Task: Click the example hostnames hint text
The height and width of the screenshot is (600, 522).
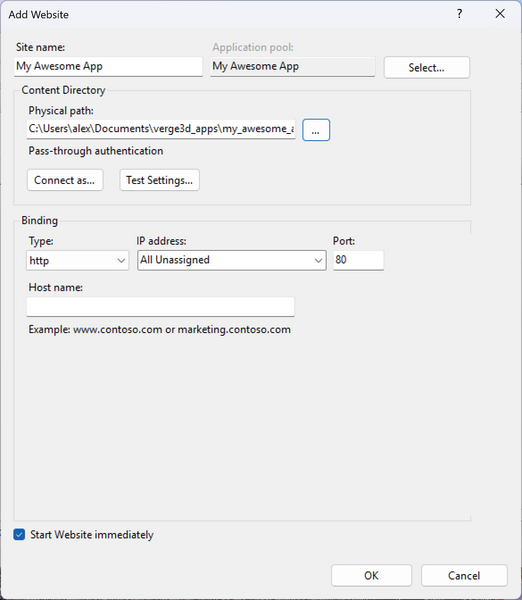Action: pyautogui.click(x=160, y=329)
